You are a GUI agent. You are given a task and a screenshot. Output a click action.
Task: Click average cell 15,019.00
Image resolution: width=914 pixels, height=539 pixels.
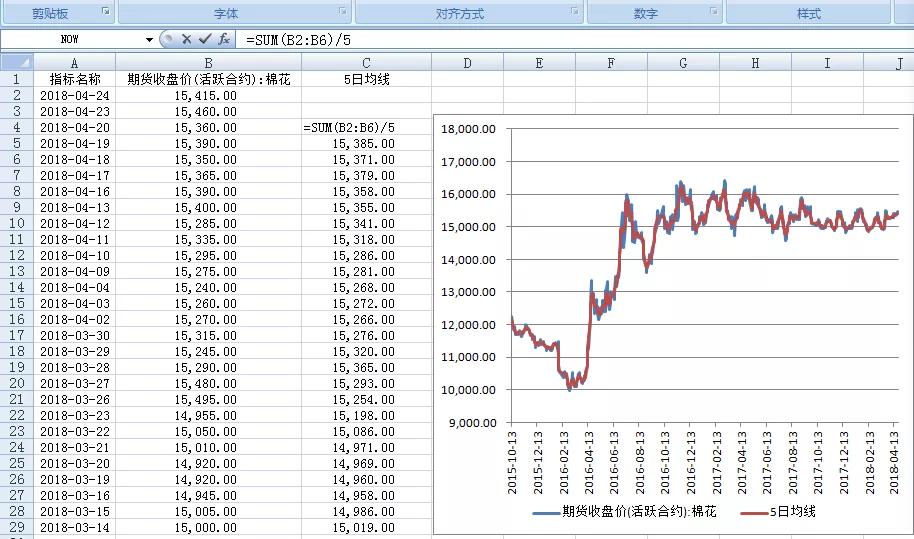click(367, 527)
